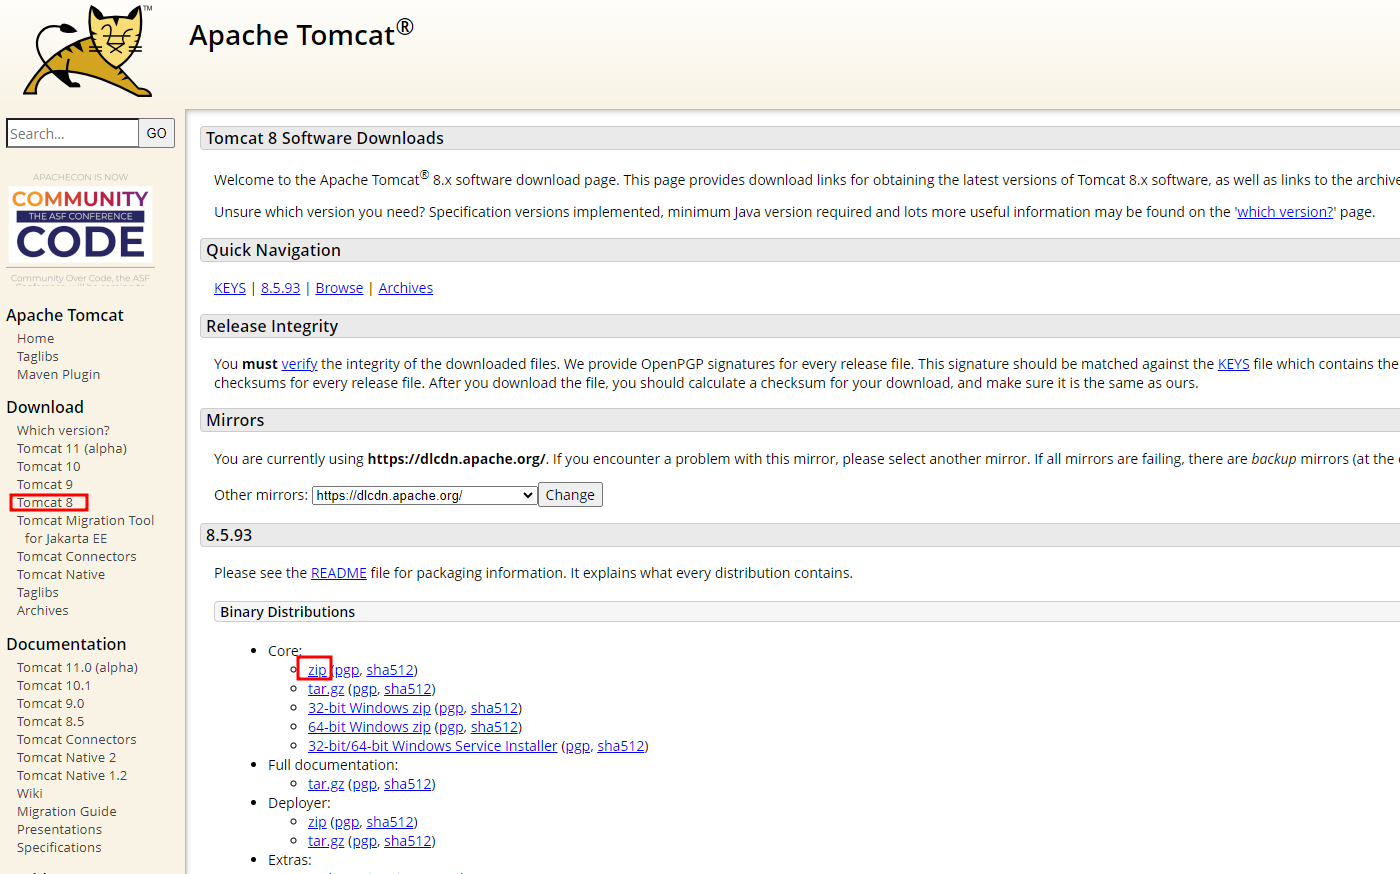Click the GO search button

click(157, 133)
